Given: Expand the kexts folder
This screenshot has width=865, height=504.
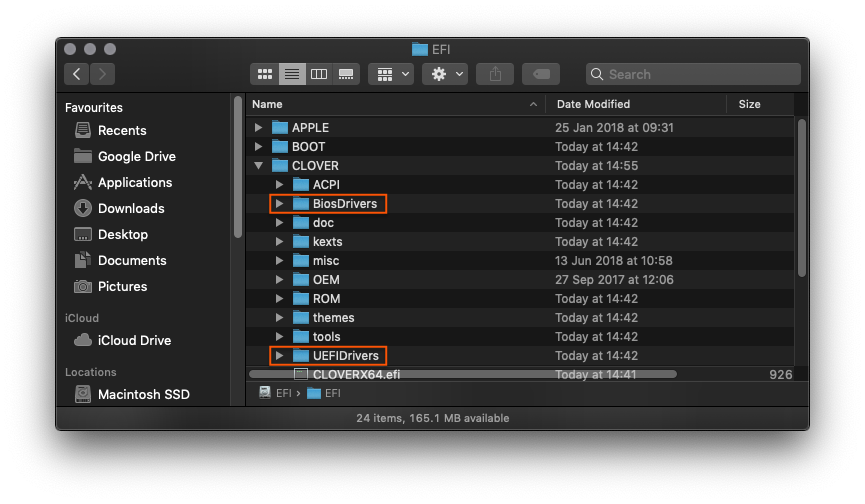Looking at the screenshot, I should pyautogui.click(x=279, y=242).
